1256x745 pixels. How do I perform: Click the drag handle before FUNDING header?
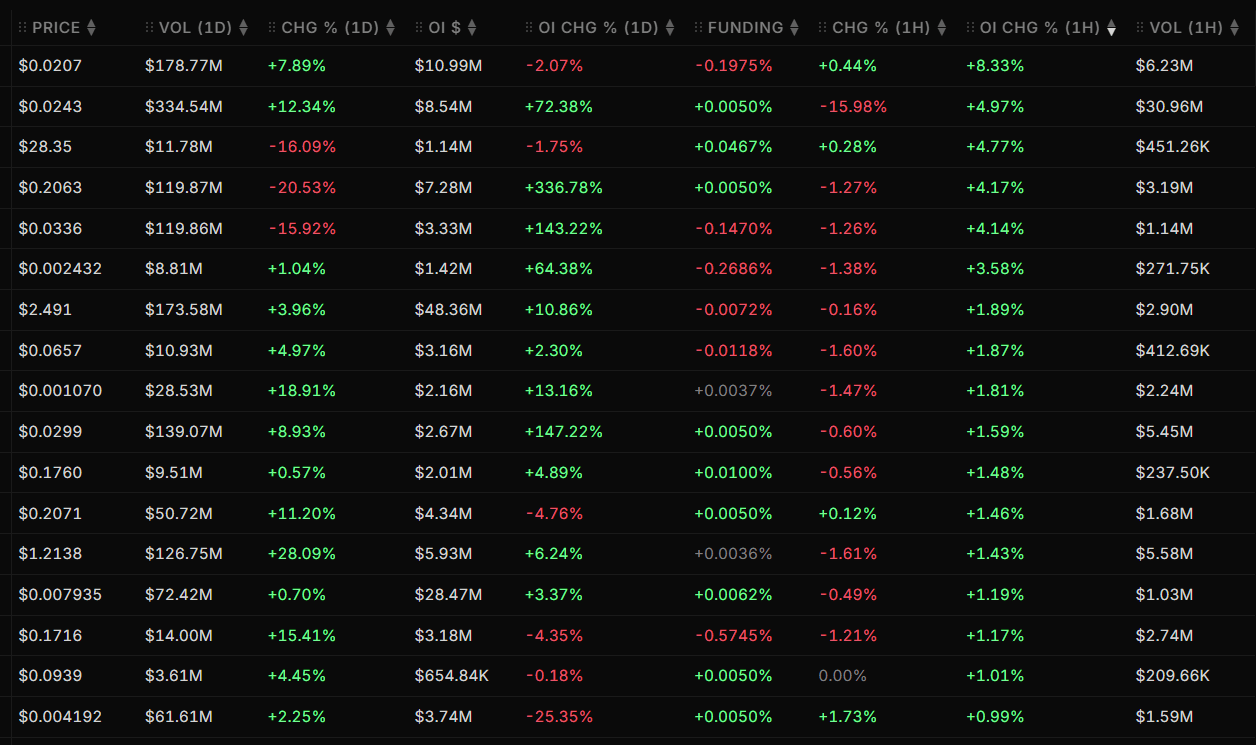699,28
